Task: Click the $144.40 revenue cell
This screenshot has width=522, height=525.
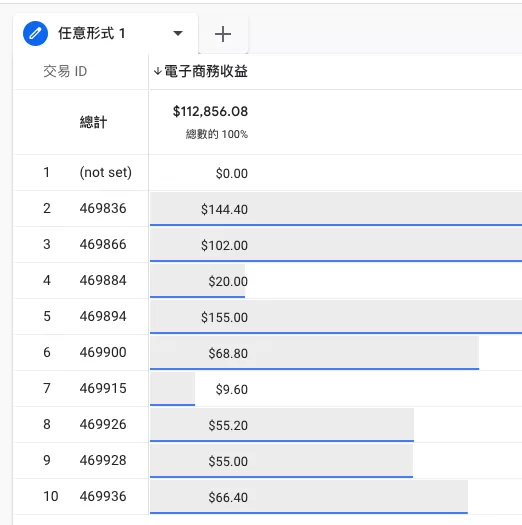Action: point(224,210)
